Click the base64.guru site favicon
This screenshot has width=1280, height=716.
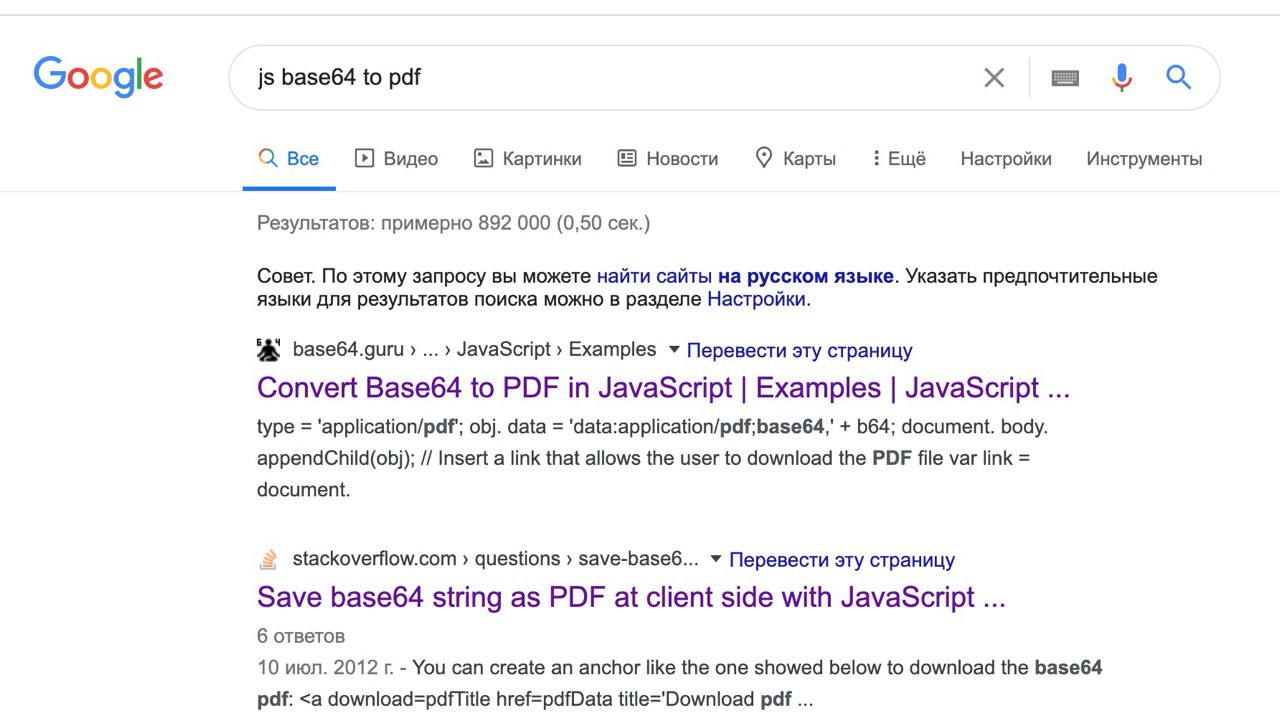pyautogui.click(x=269, y=350)
